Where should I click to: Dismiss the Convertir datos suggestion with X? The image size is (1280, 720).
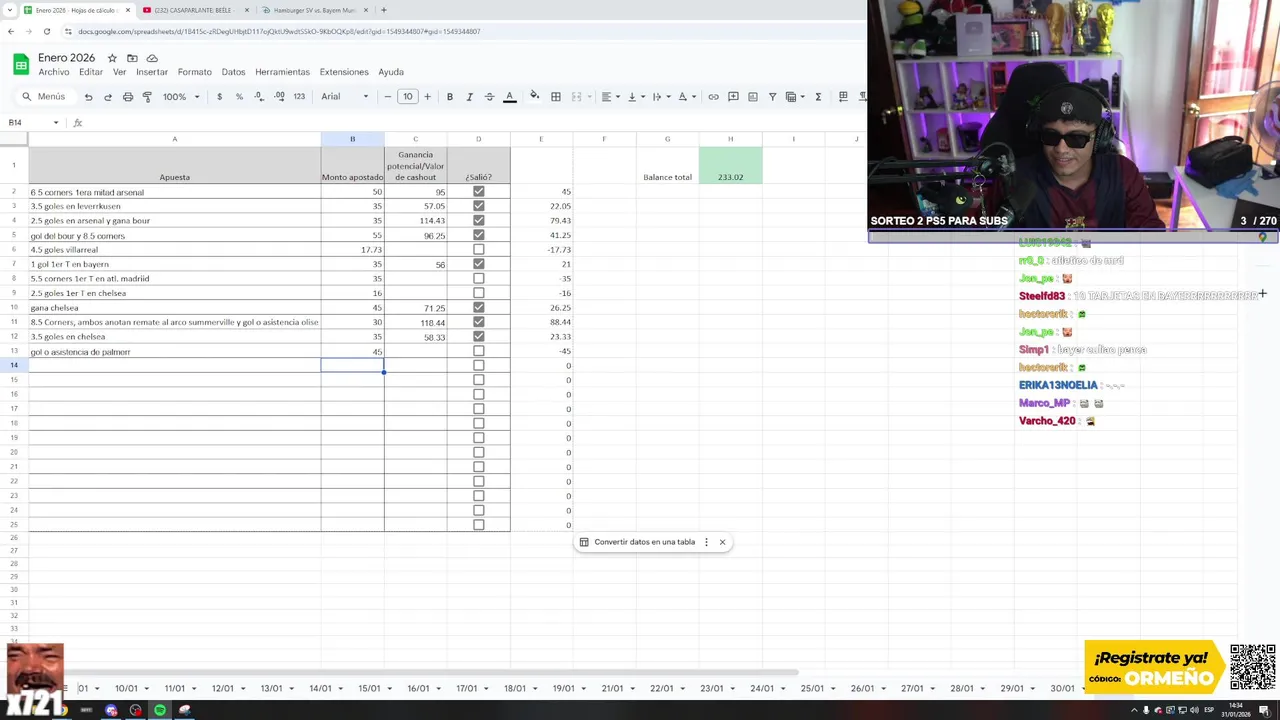[x=722, y=542]
